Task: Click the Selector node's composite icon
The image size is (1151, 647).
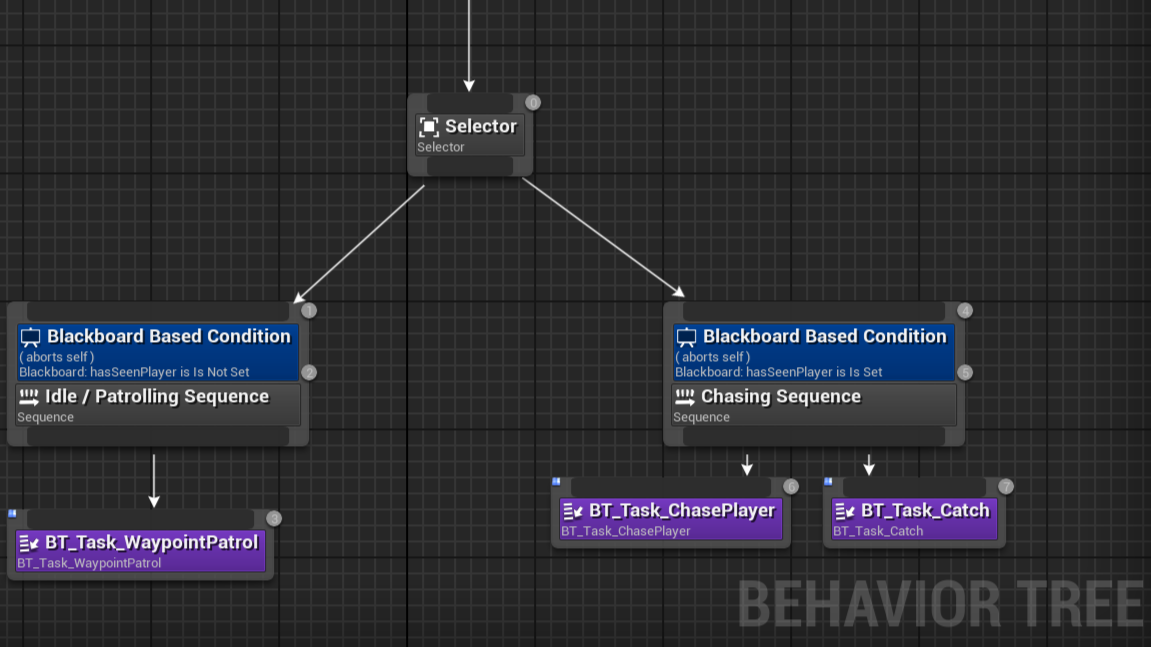Action: [429, 127]
